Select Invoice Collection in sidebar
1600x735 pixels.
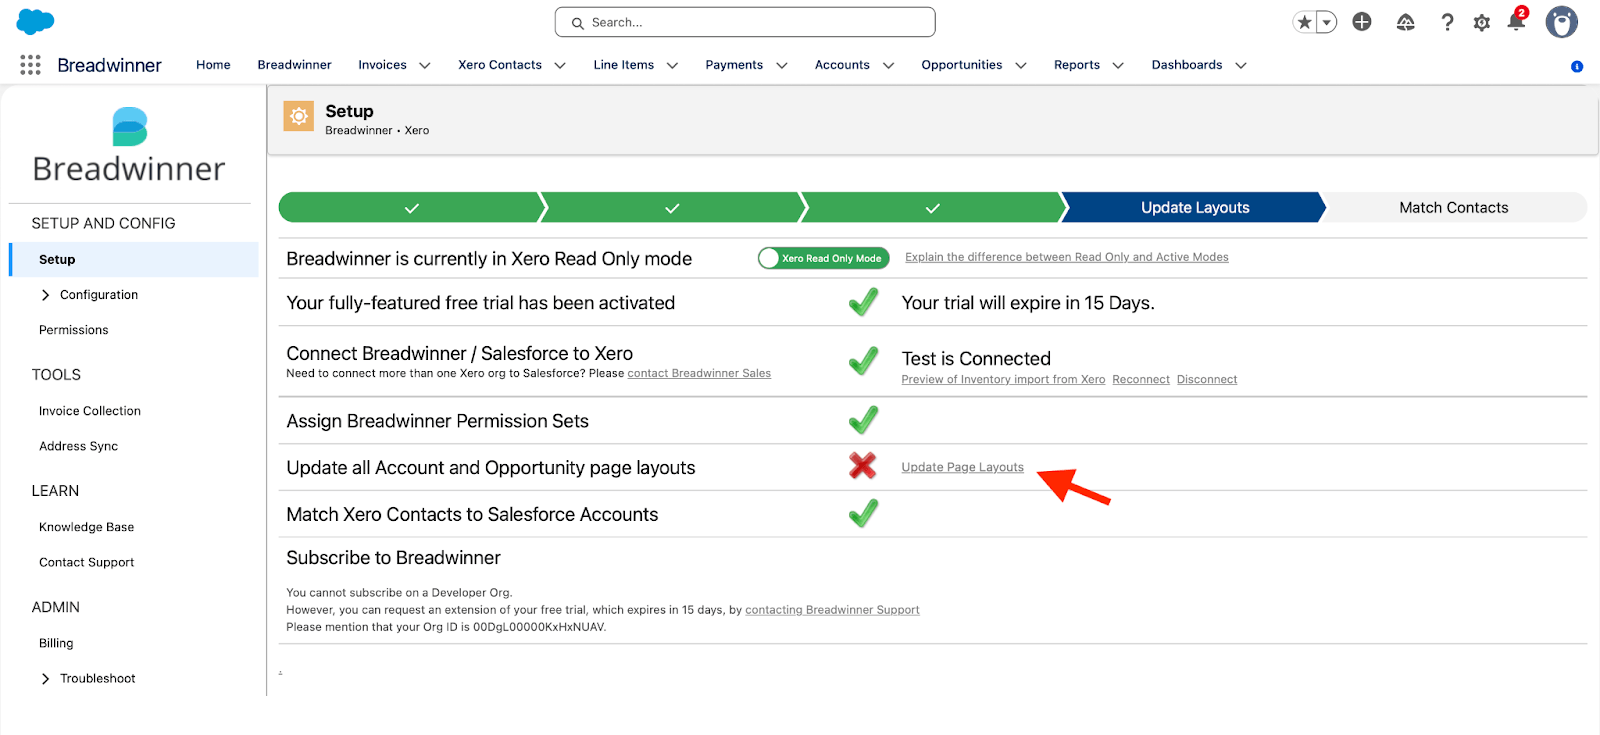pos(90,411)
